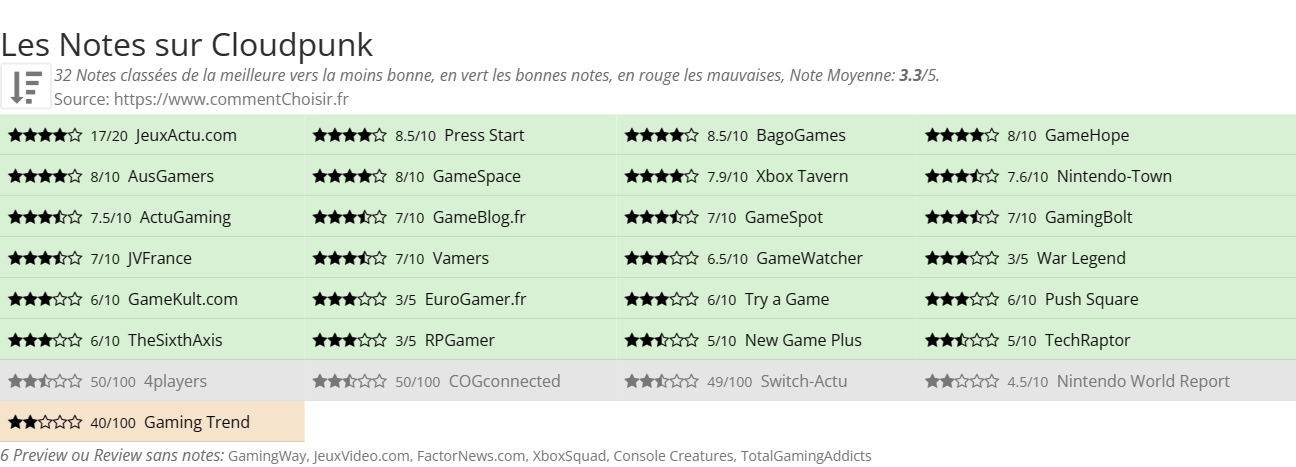Click the stars next to 4players
The height and width of the screenshot is (467, 1296).
[x=45, y=381]
